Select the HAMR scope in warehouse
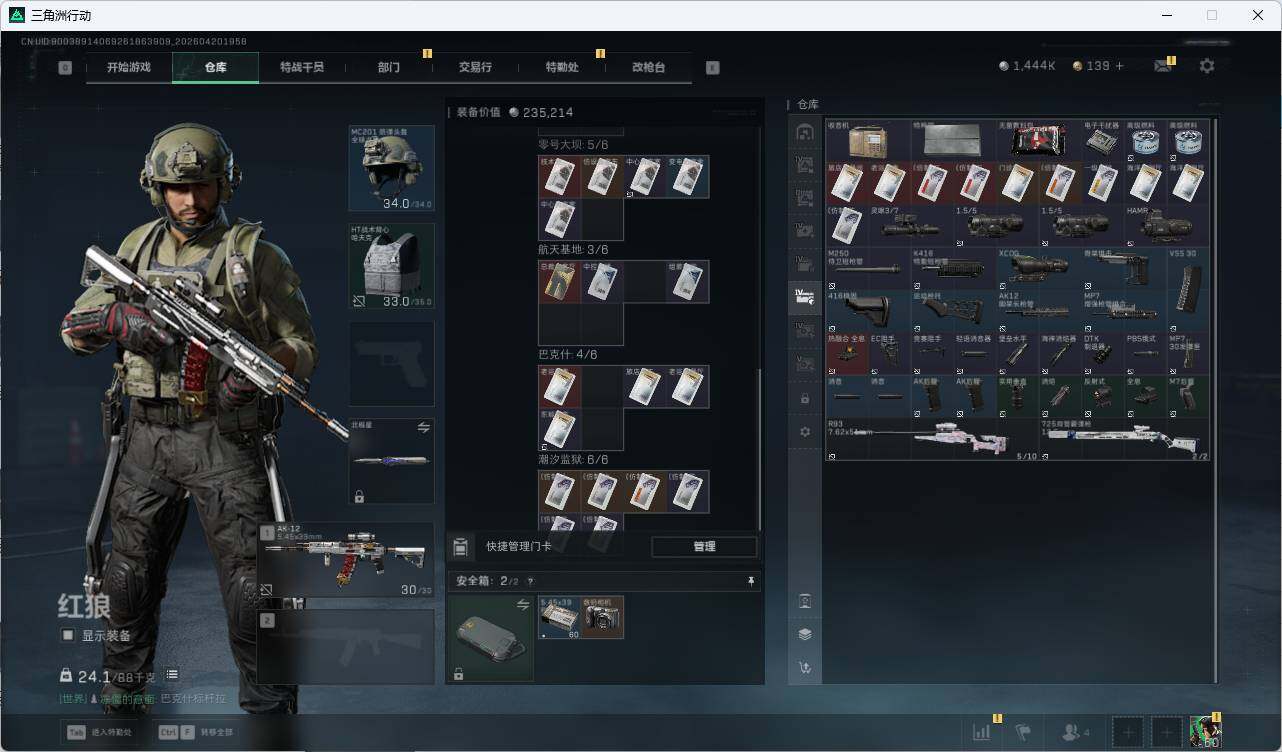The image size is (1282, 752). tap(1166, 226)
